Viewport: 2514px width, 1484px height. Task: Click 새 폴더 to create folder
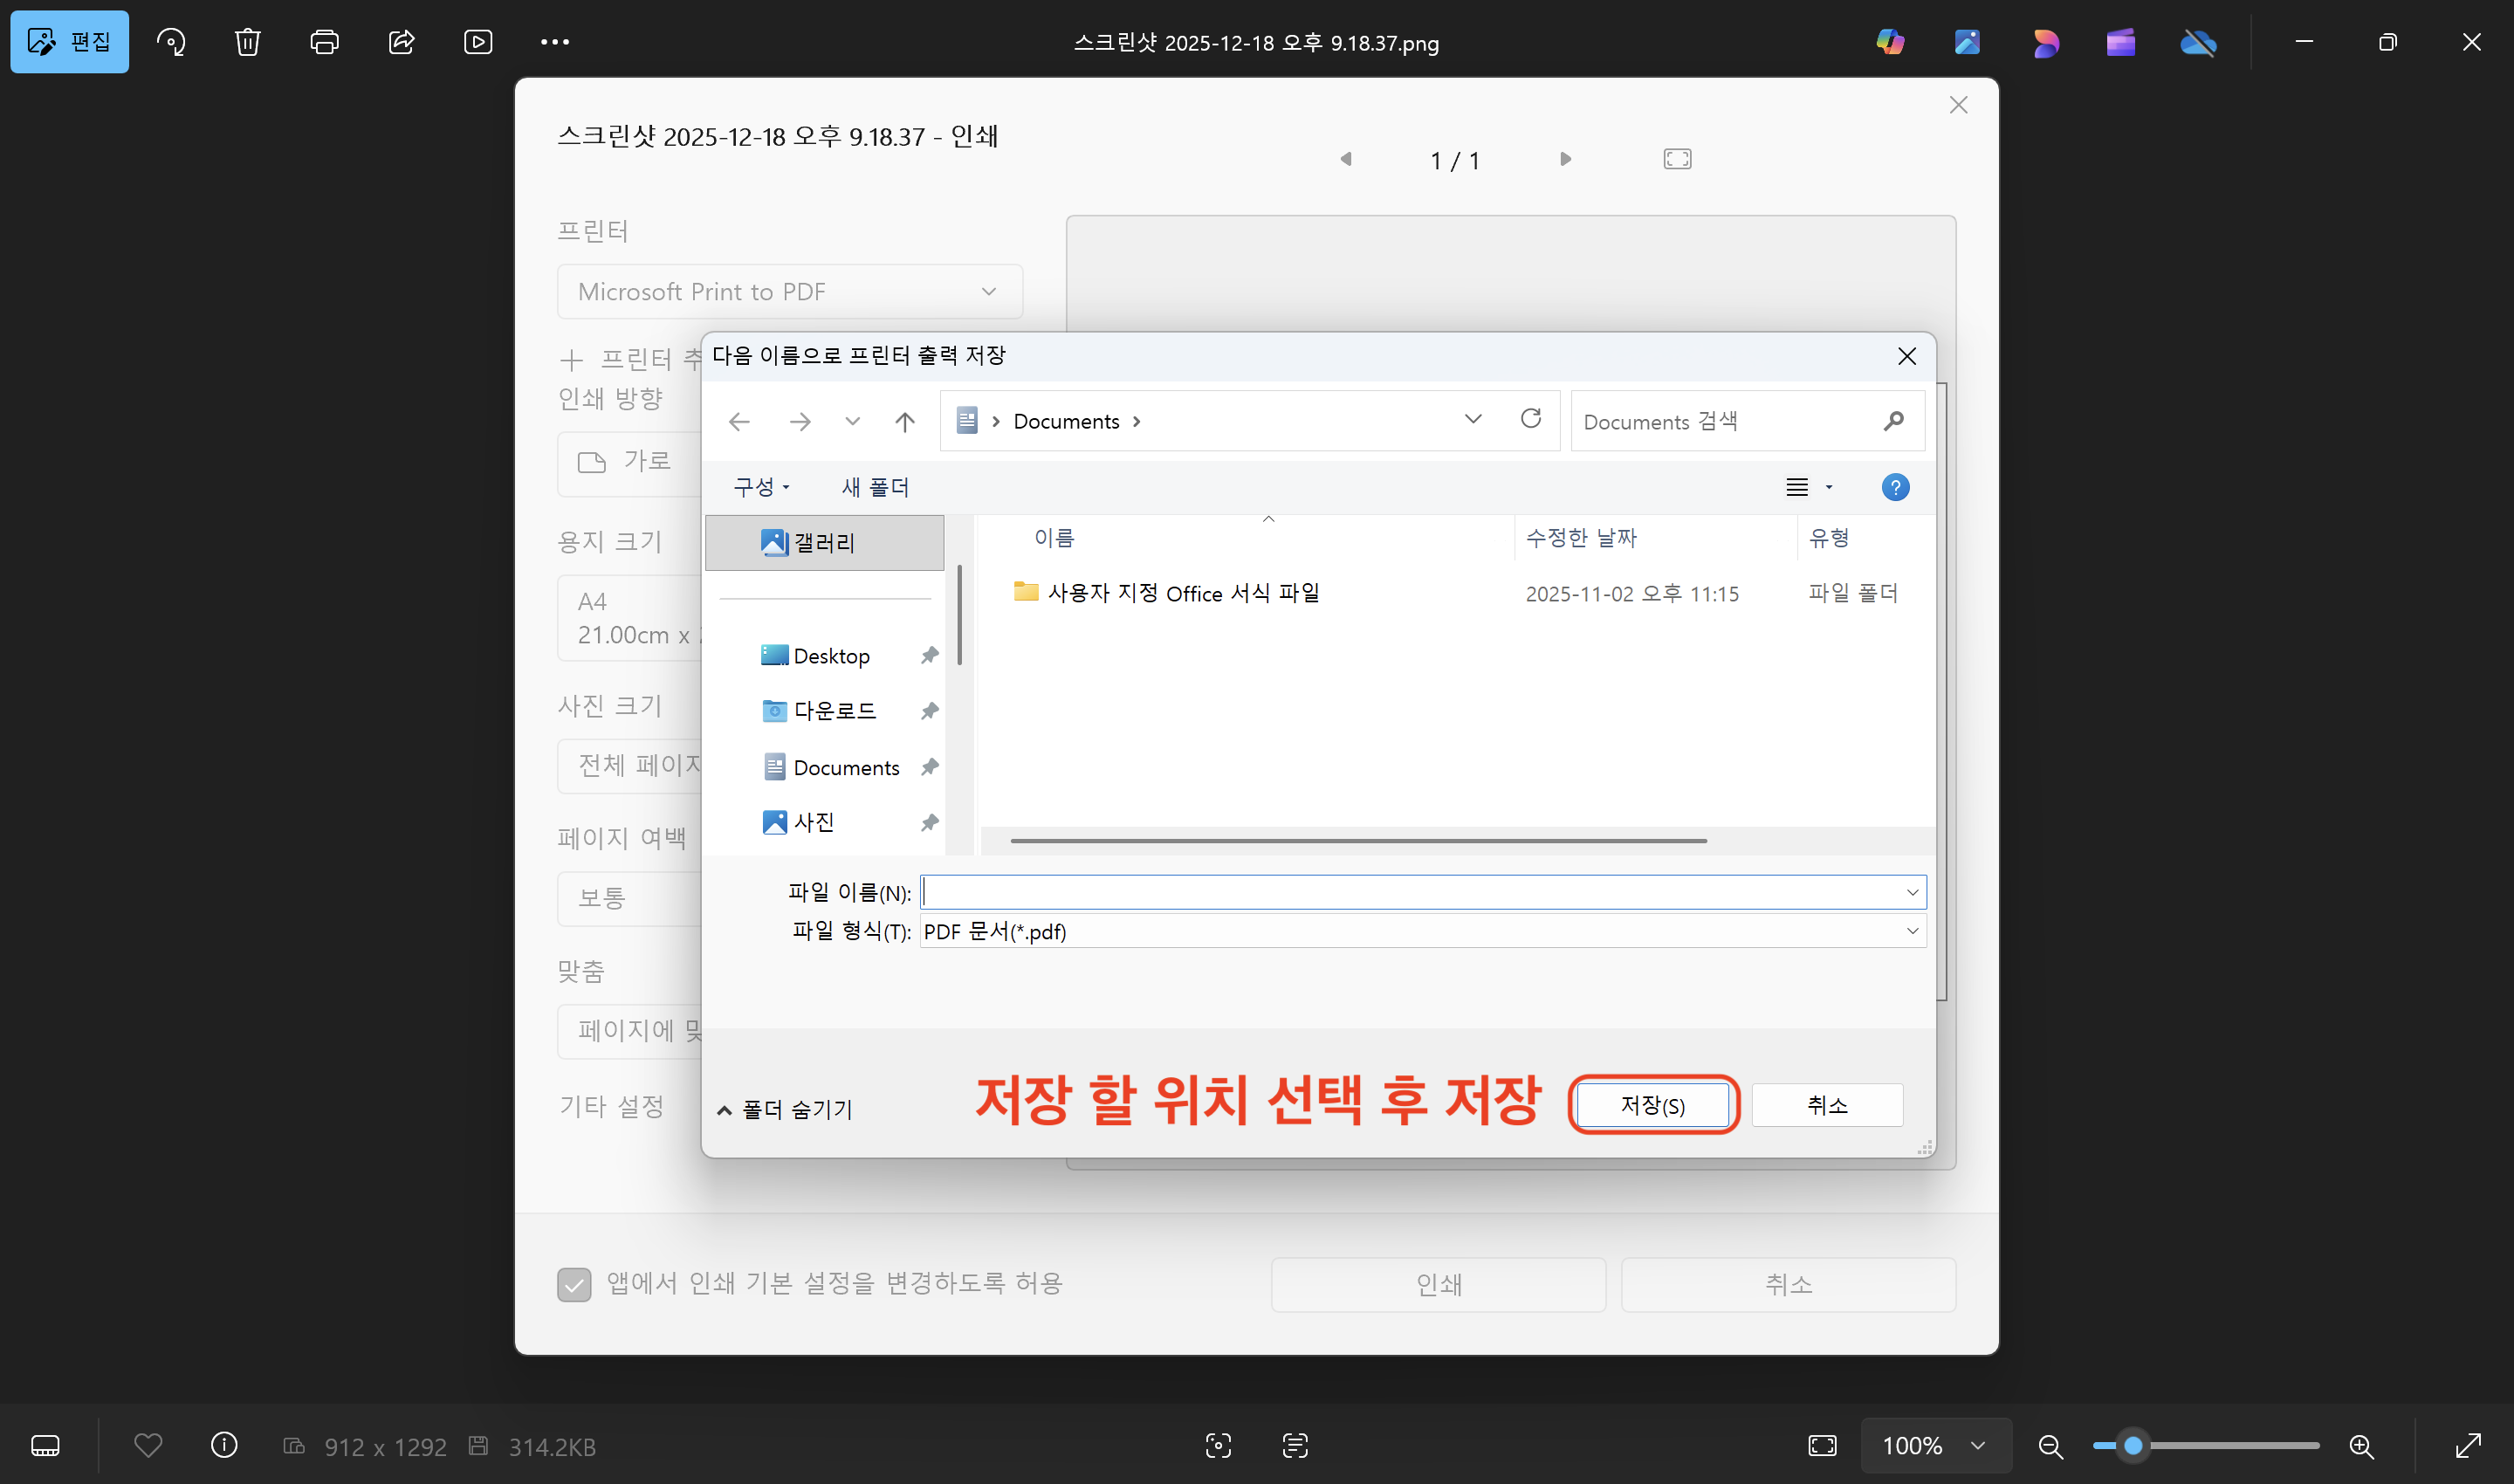coord(875,487)
